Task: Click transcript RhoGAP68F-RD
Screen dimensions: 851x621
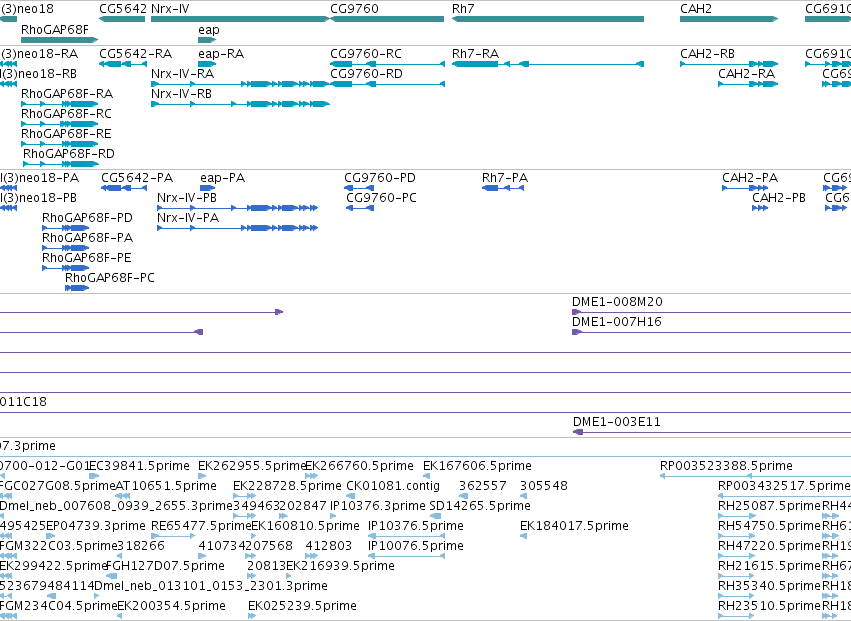Action: click(61, 164)
